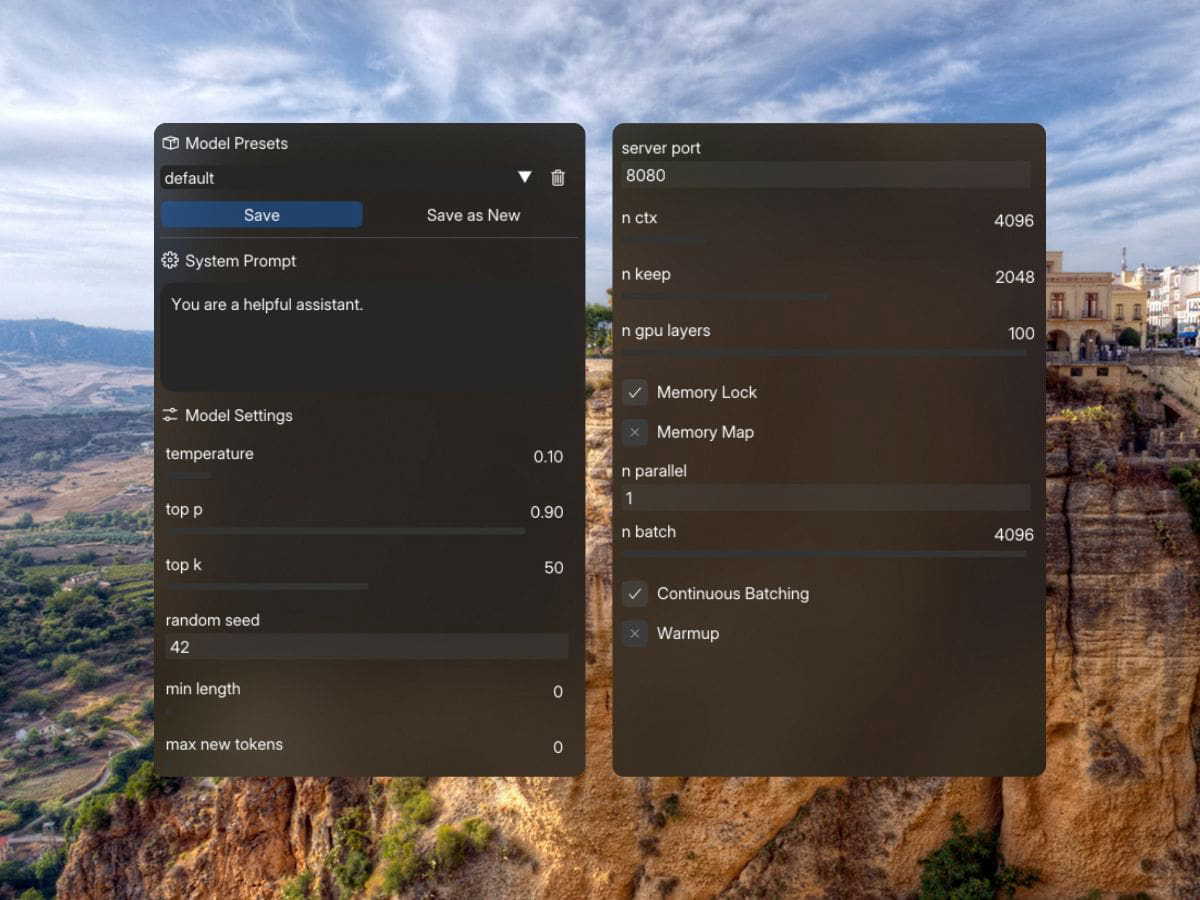Image resolution: width=1200 pixels, height=900 pixels.
Task: Select the default preset combo box
Action: pyautogui.click(x=349, y=178)
